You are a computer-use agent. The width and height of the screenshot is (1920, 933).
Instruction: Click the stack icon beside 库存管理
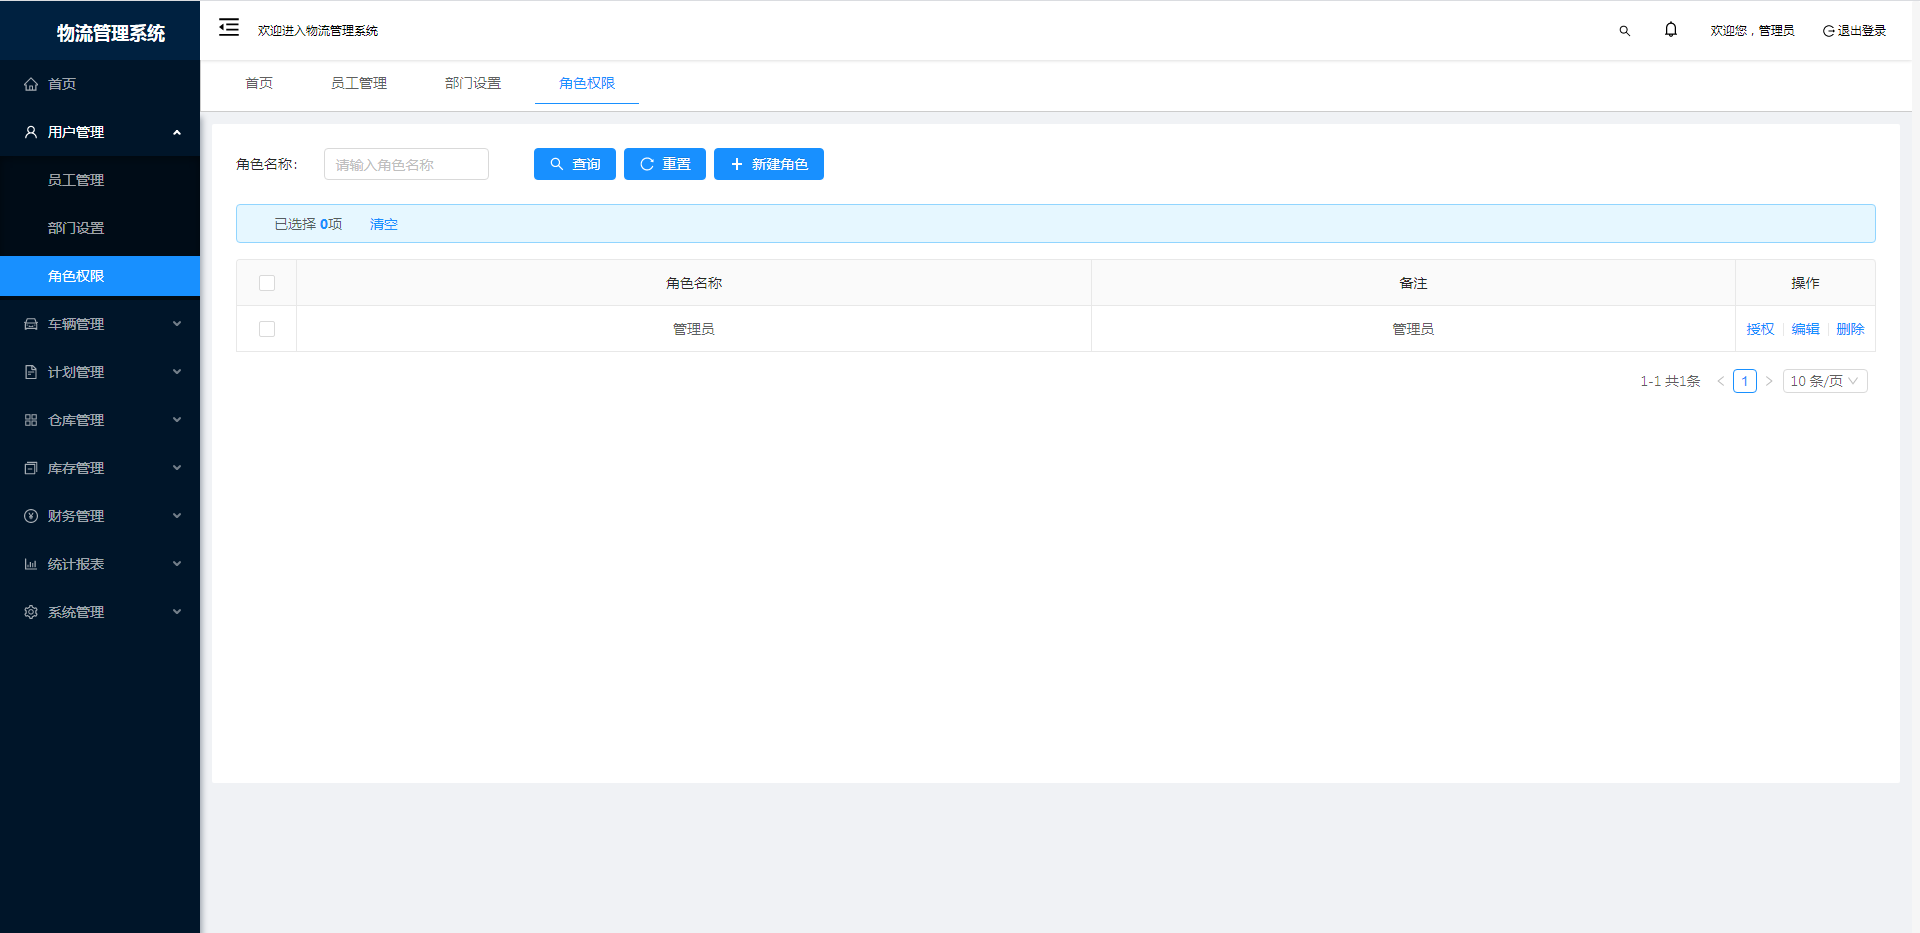31,468
